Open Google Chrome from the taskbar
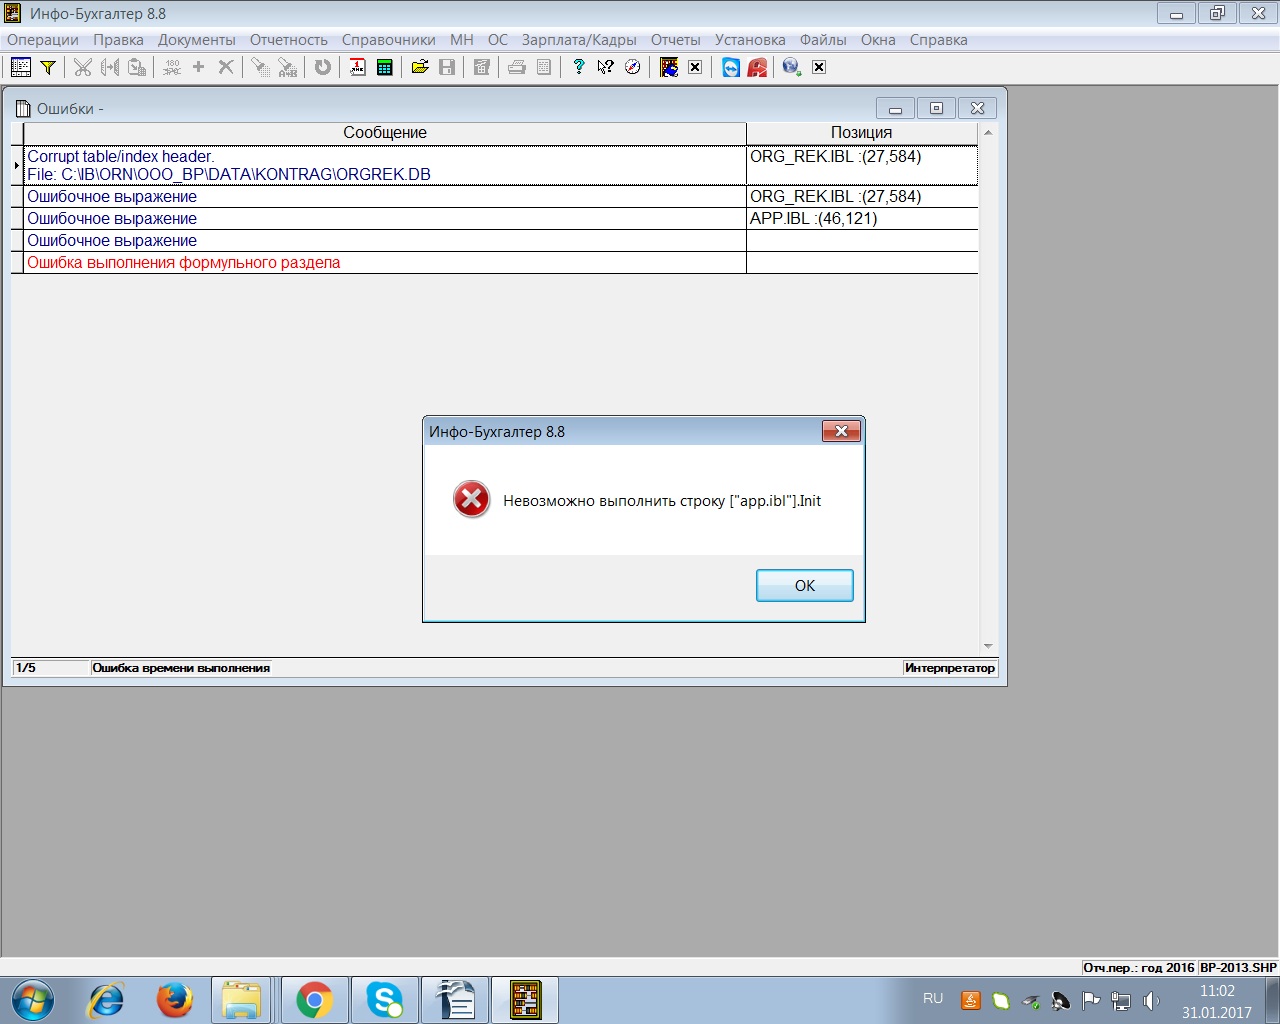This screenshot has height=1024, width=1280. pyautogui.click(x=314, y=1000)
